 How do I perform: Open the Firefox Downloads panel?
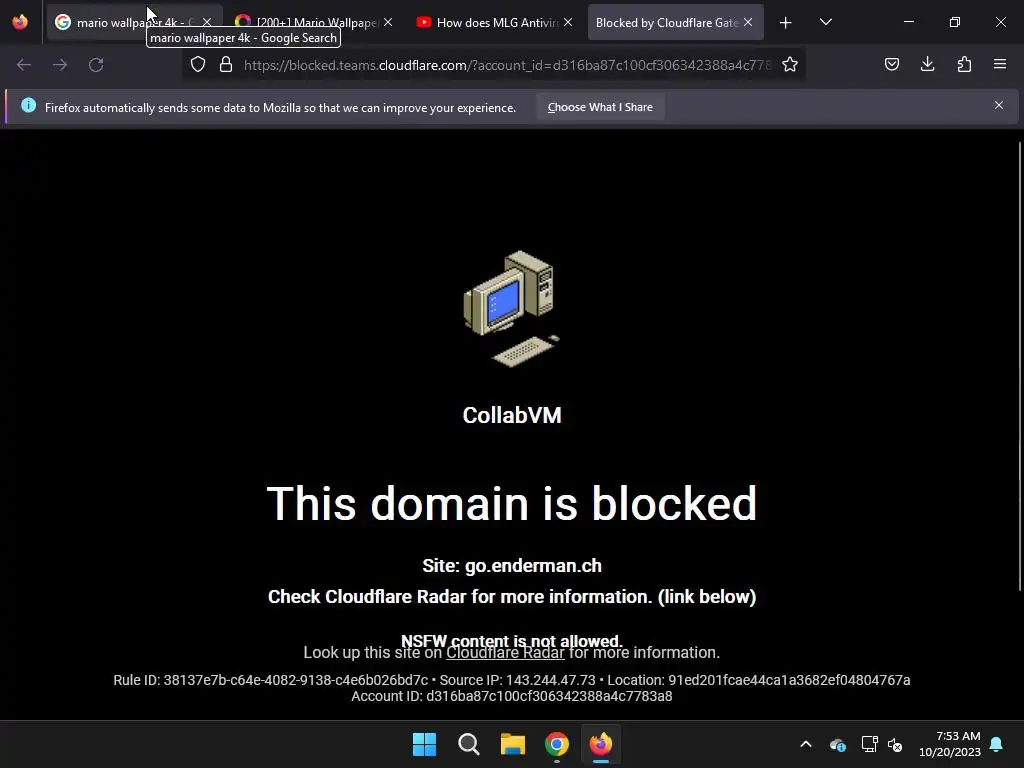pos(927,64)
